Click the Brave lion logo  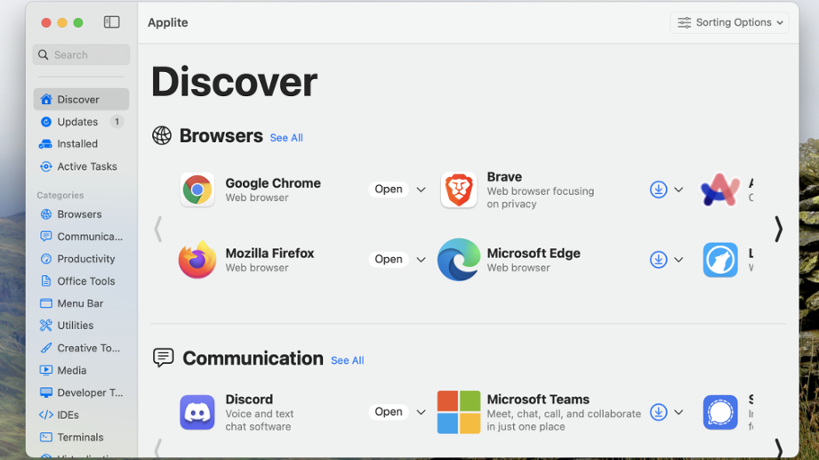[x=459, y=190]
